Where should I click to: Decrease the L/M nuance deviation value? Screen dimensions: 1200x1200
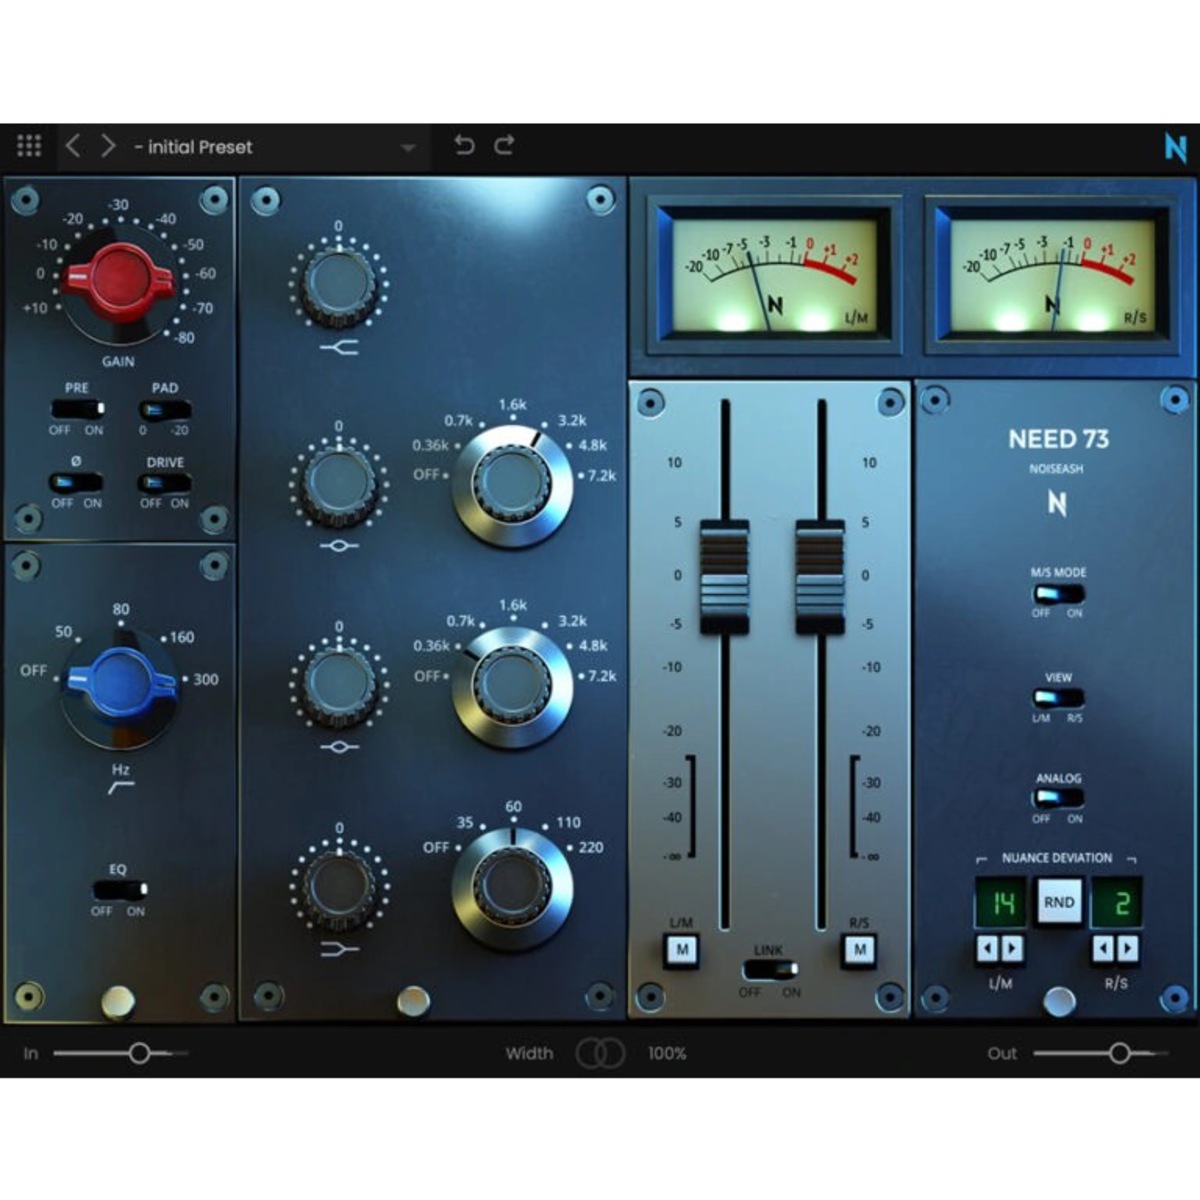coord(987,948)
